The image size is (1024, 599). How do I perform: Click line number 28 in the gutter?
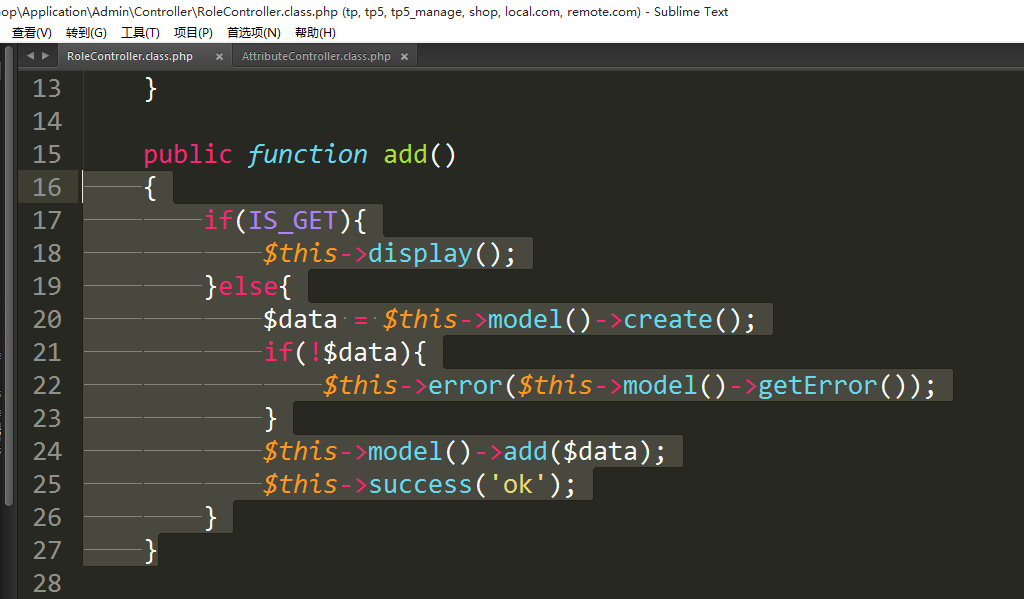[x=47, y=583]
